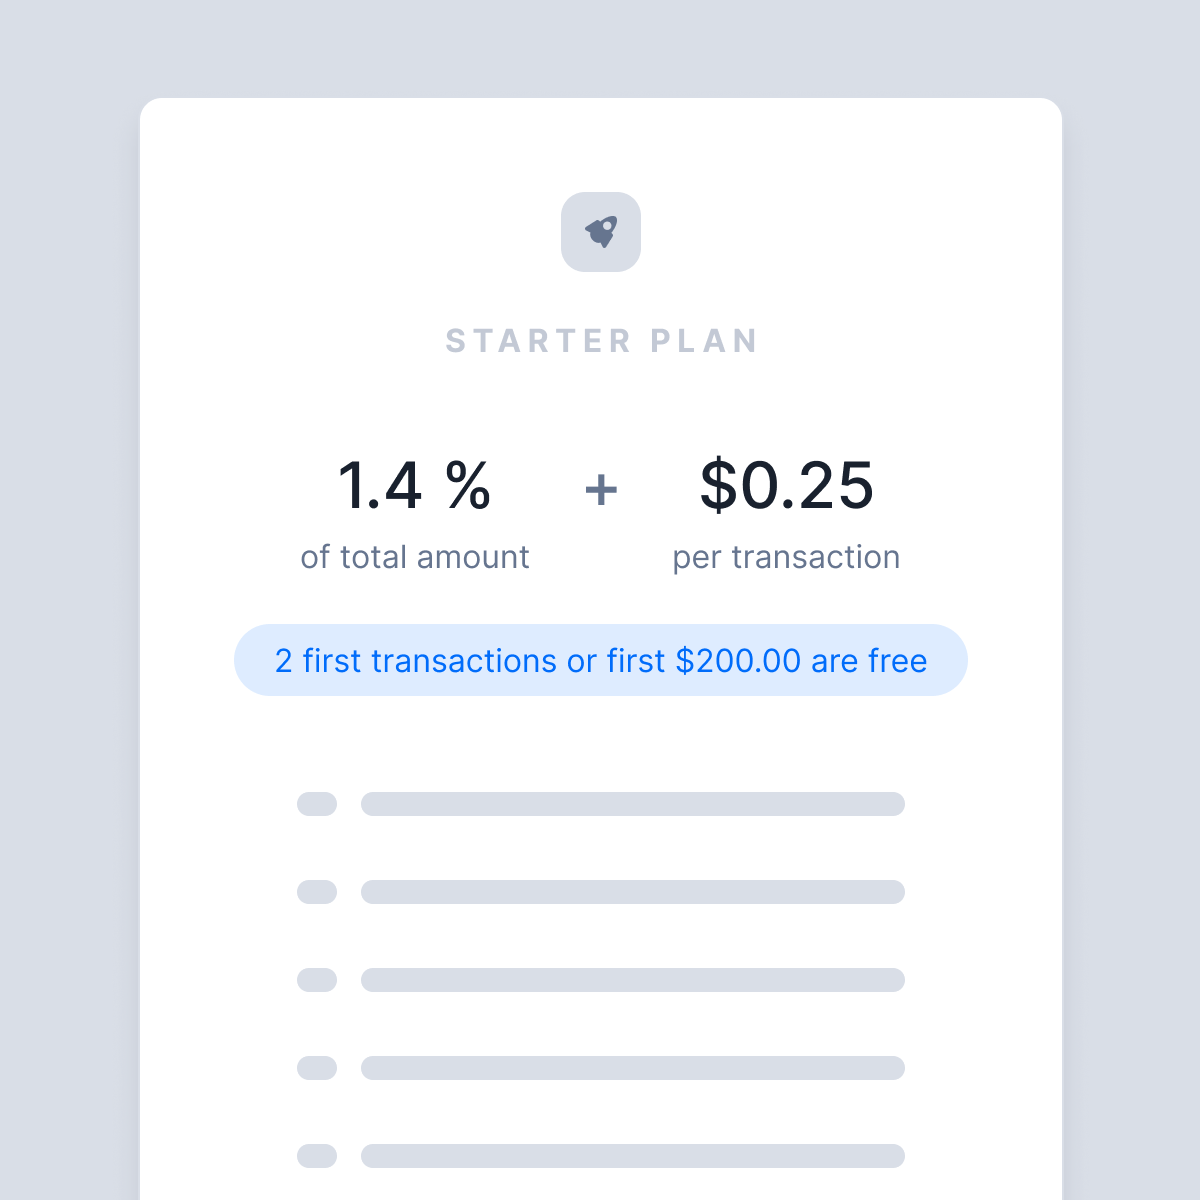This screenshot has width=1200, height=1200.
Task: Click the second feature bullet placeholder
Action: [317, 892]
